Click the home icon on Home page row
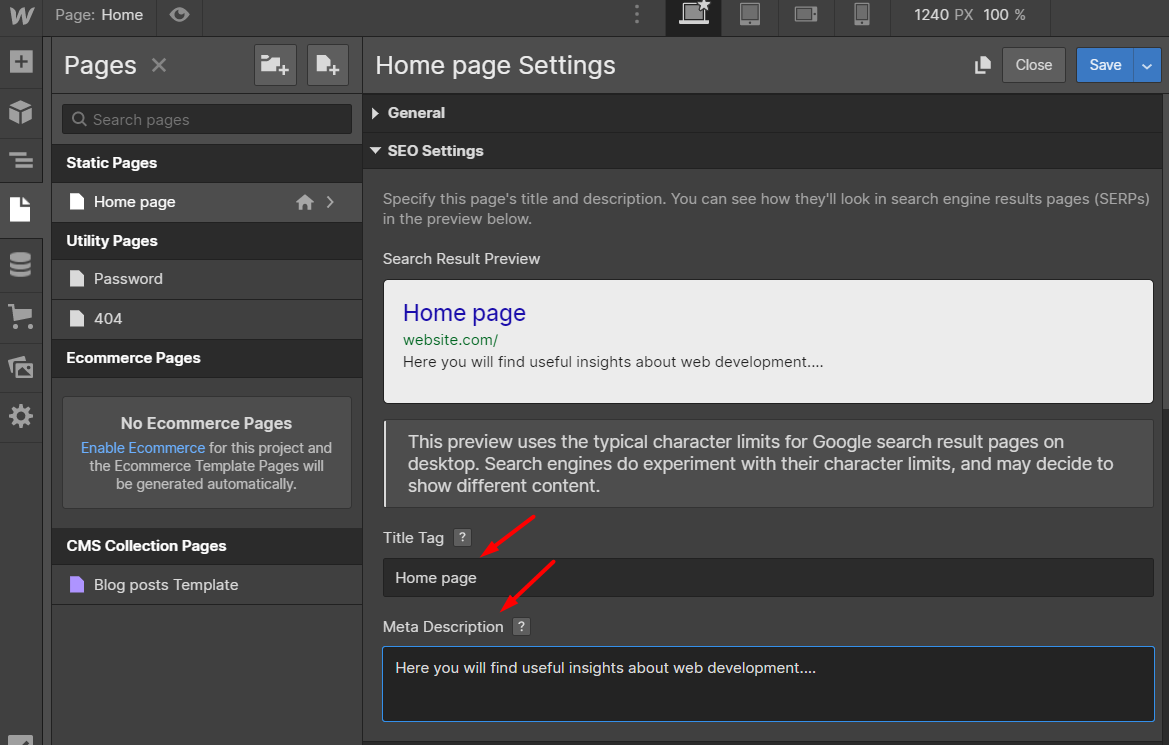The image size is (1169, 745). 304,202
